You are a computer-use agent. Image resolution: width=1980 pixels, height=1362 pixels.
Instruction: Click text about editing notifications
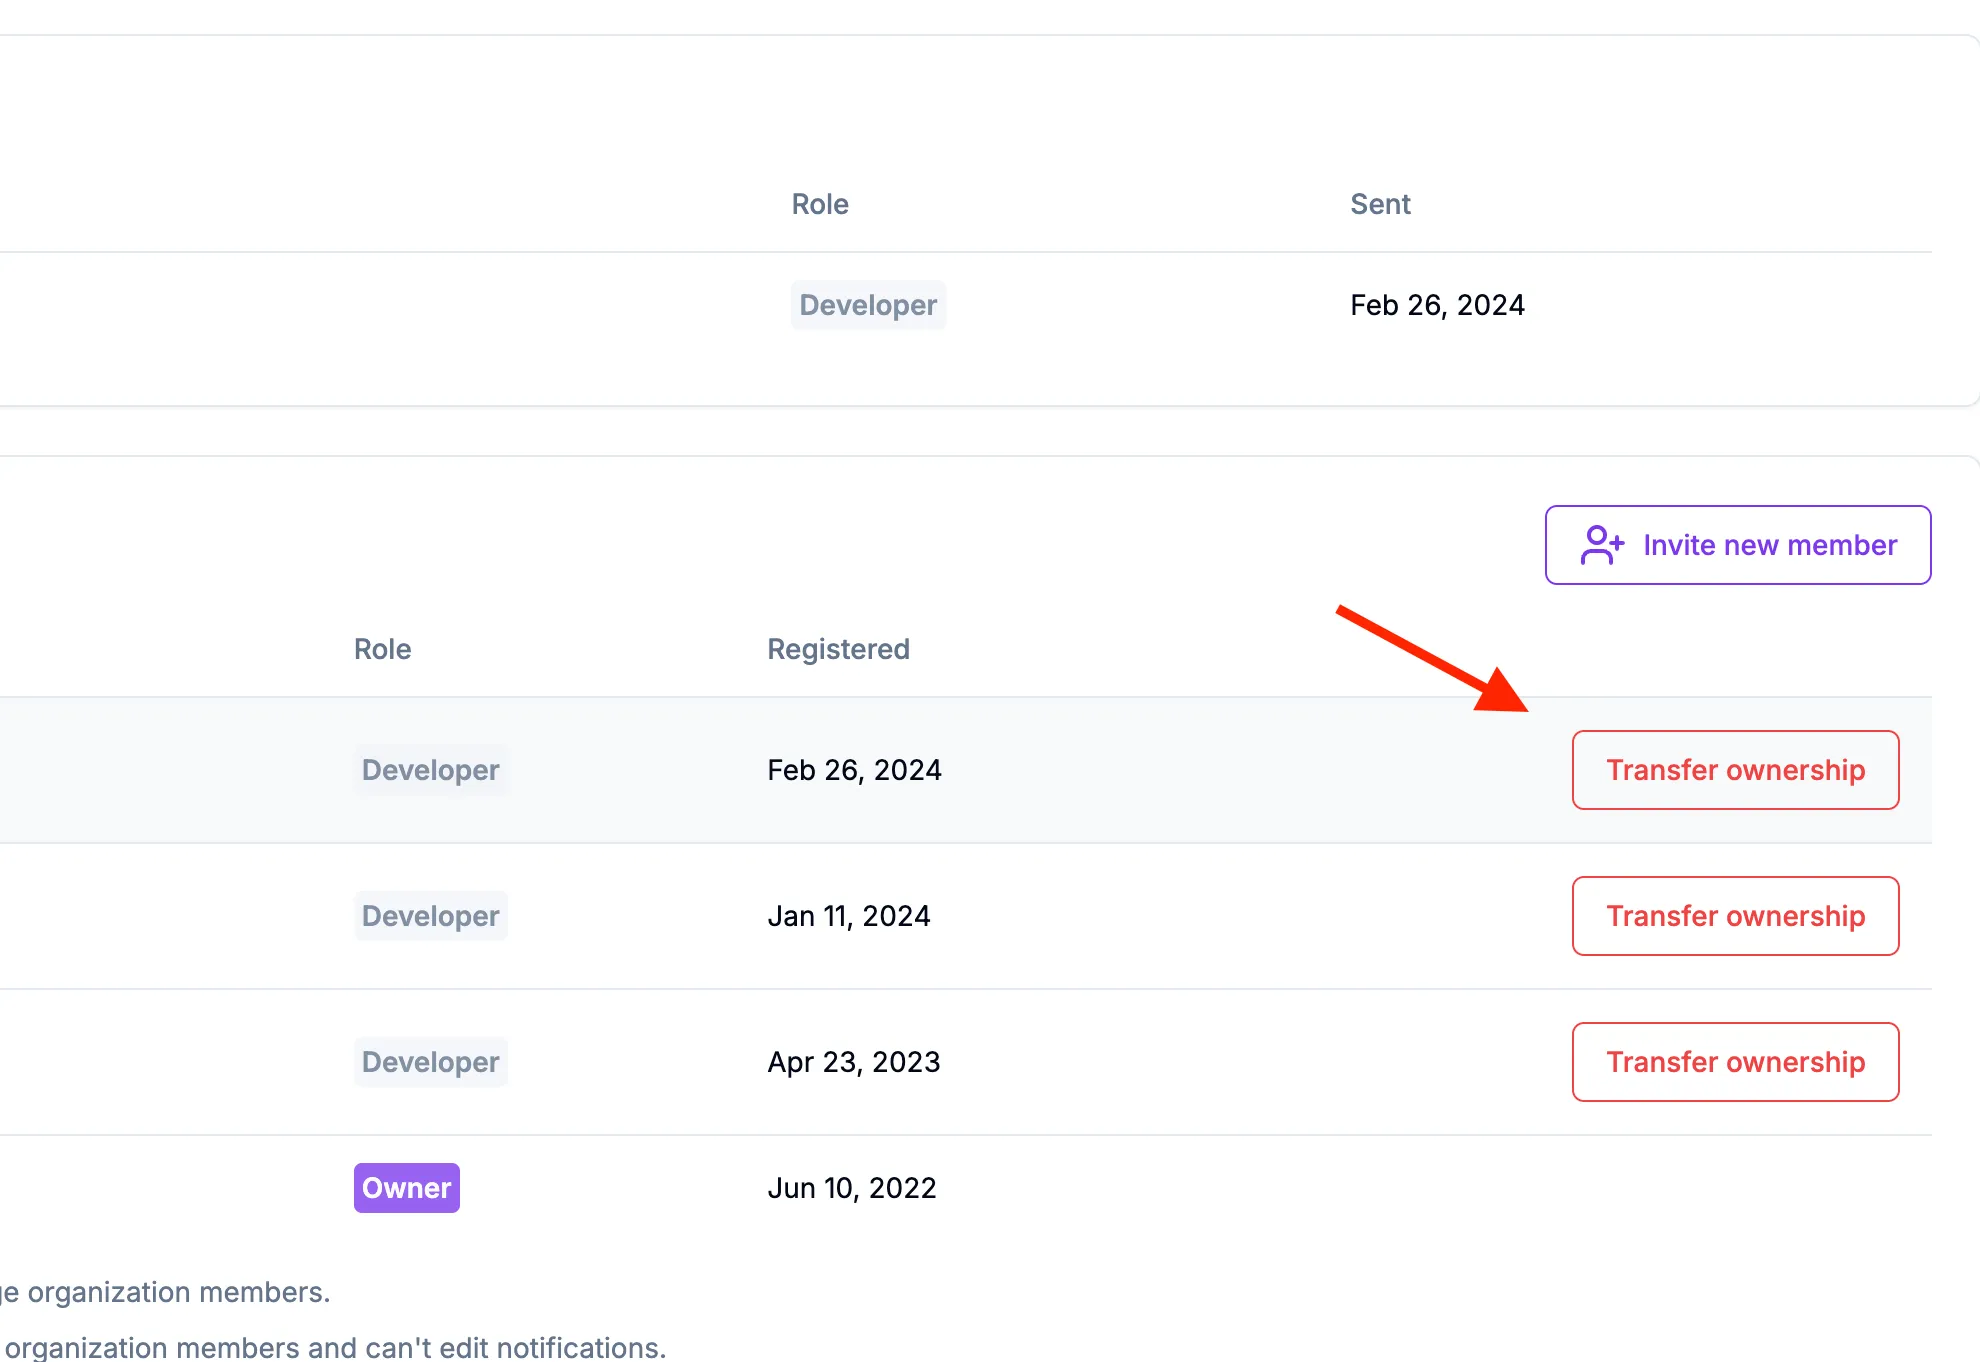pyautogui.click(x=336, y=1347)
